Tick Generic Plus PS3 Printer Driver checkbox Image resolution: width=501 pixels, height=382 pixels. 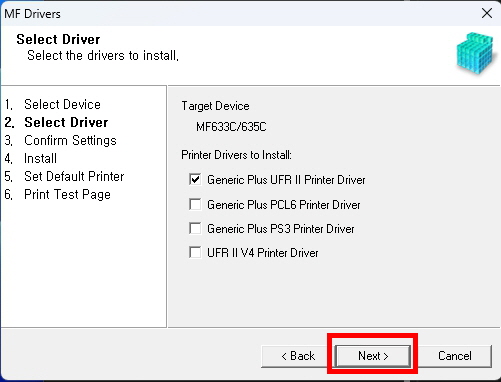pyautogui.click(x=195, y=229)
